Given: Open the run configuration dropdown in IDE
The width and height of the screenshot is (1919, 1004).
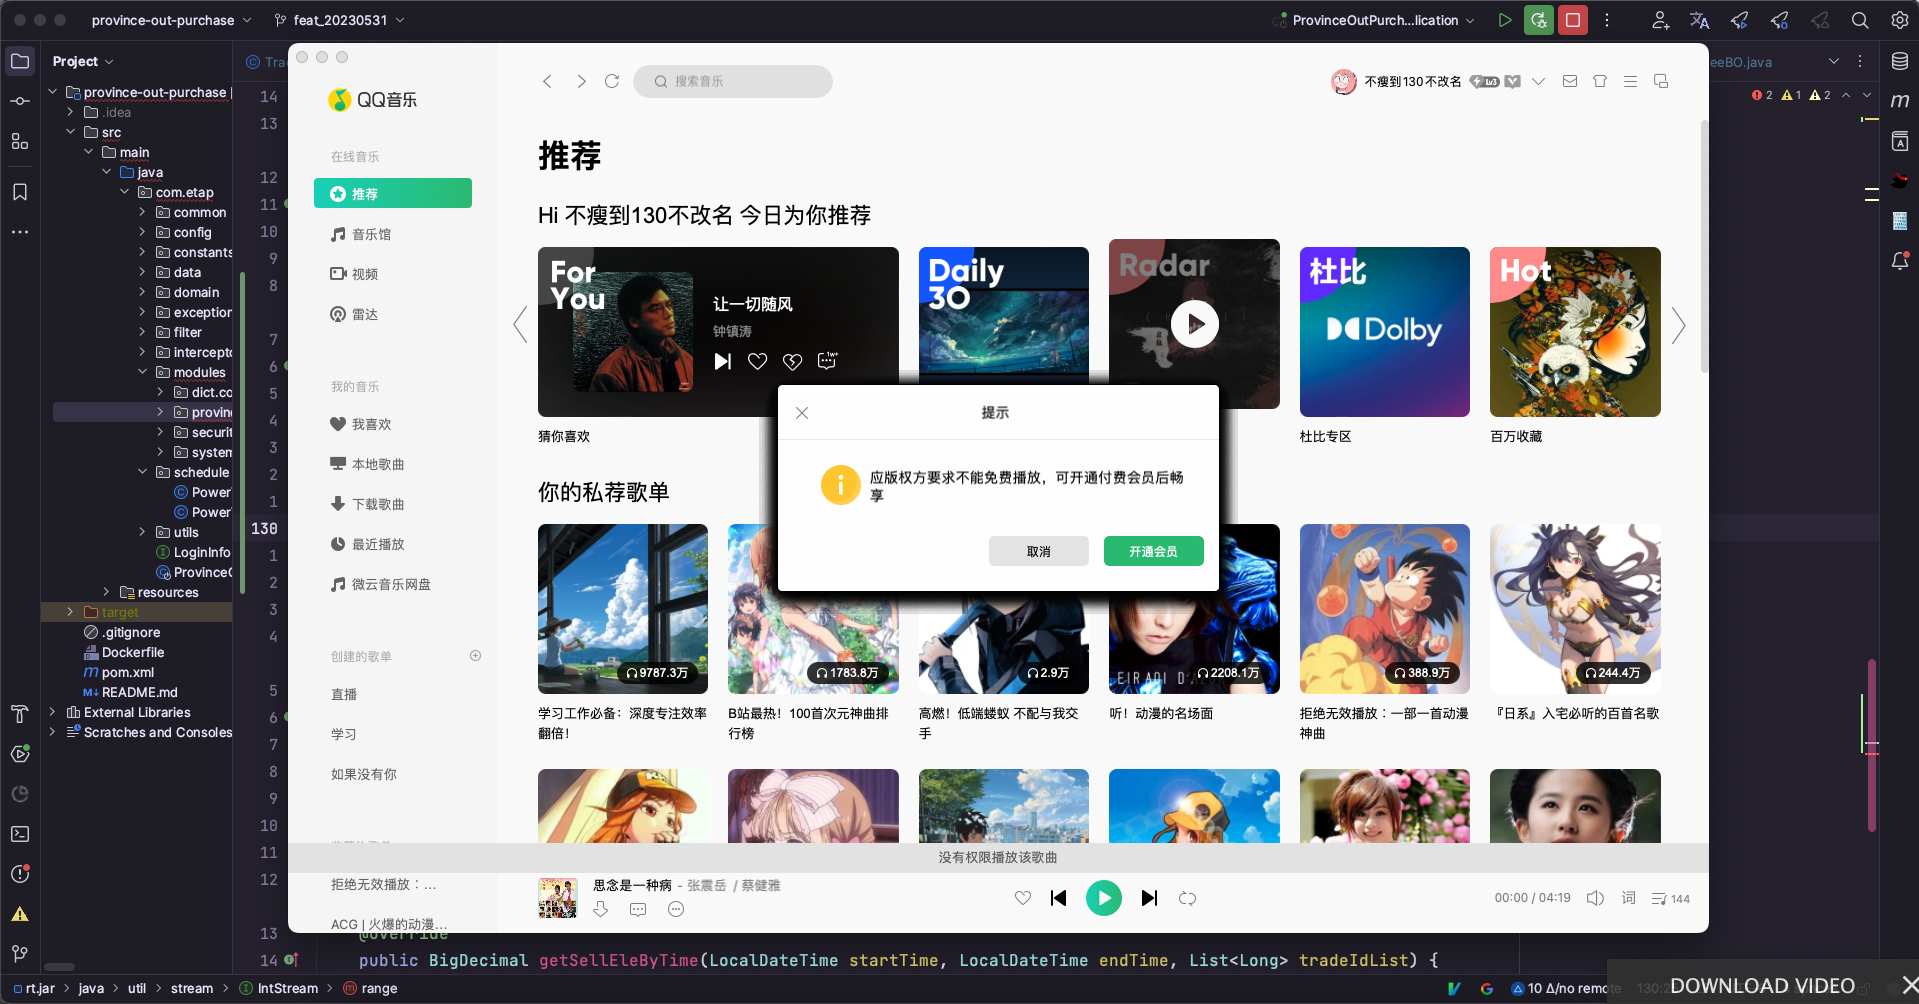Looking at the screenshot, I should click(x=1376, y=20).
